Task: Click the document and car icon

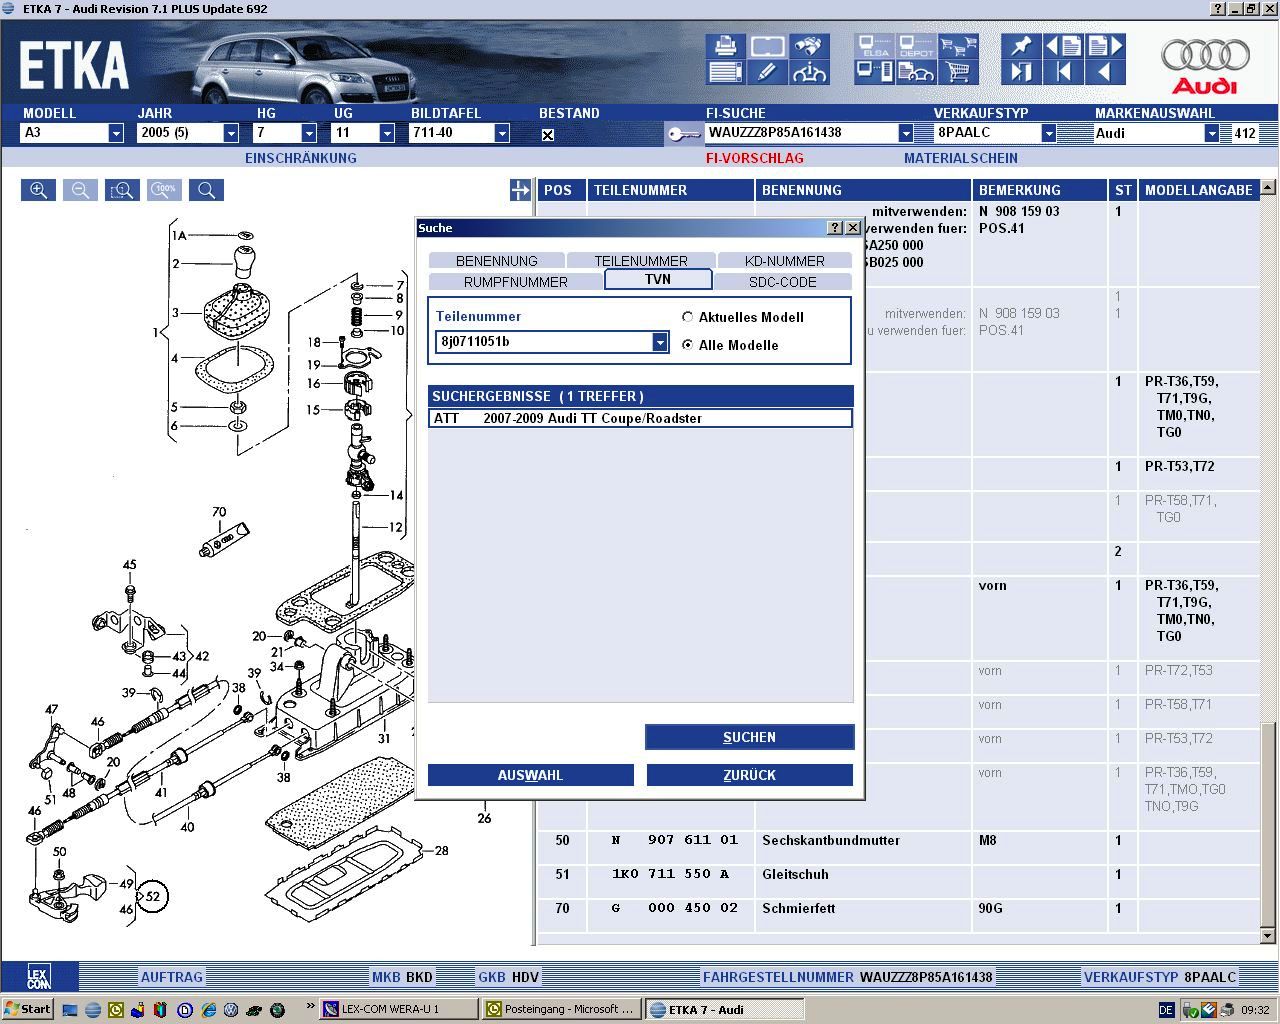Action: 917,72
